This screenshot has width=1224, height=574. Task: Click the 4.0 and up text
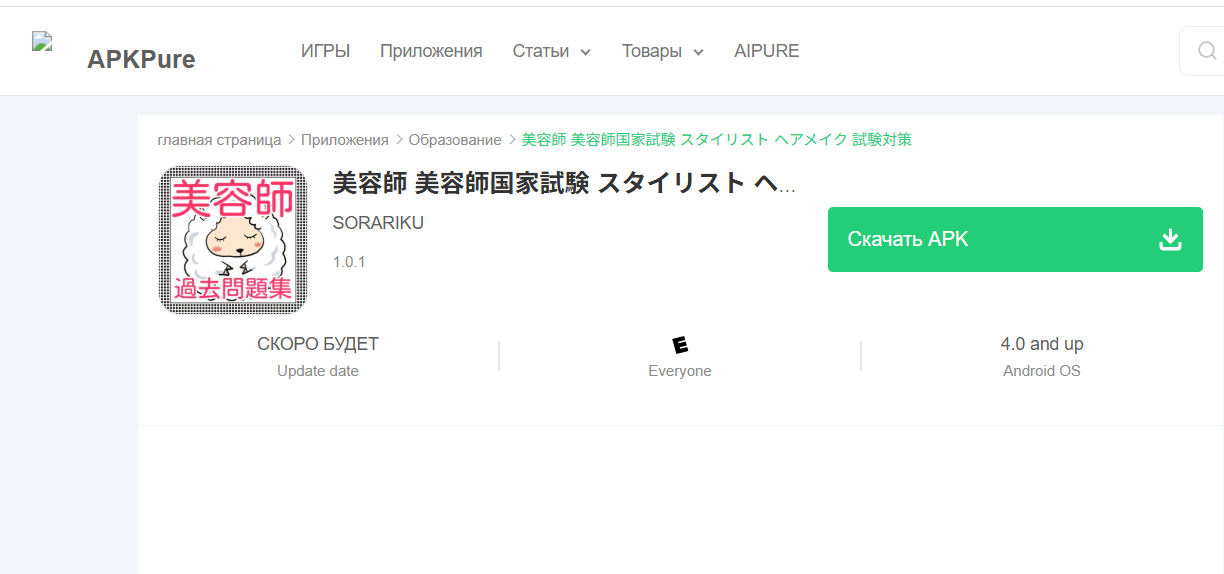[1042, 344]
